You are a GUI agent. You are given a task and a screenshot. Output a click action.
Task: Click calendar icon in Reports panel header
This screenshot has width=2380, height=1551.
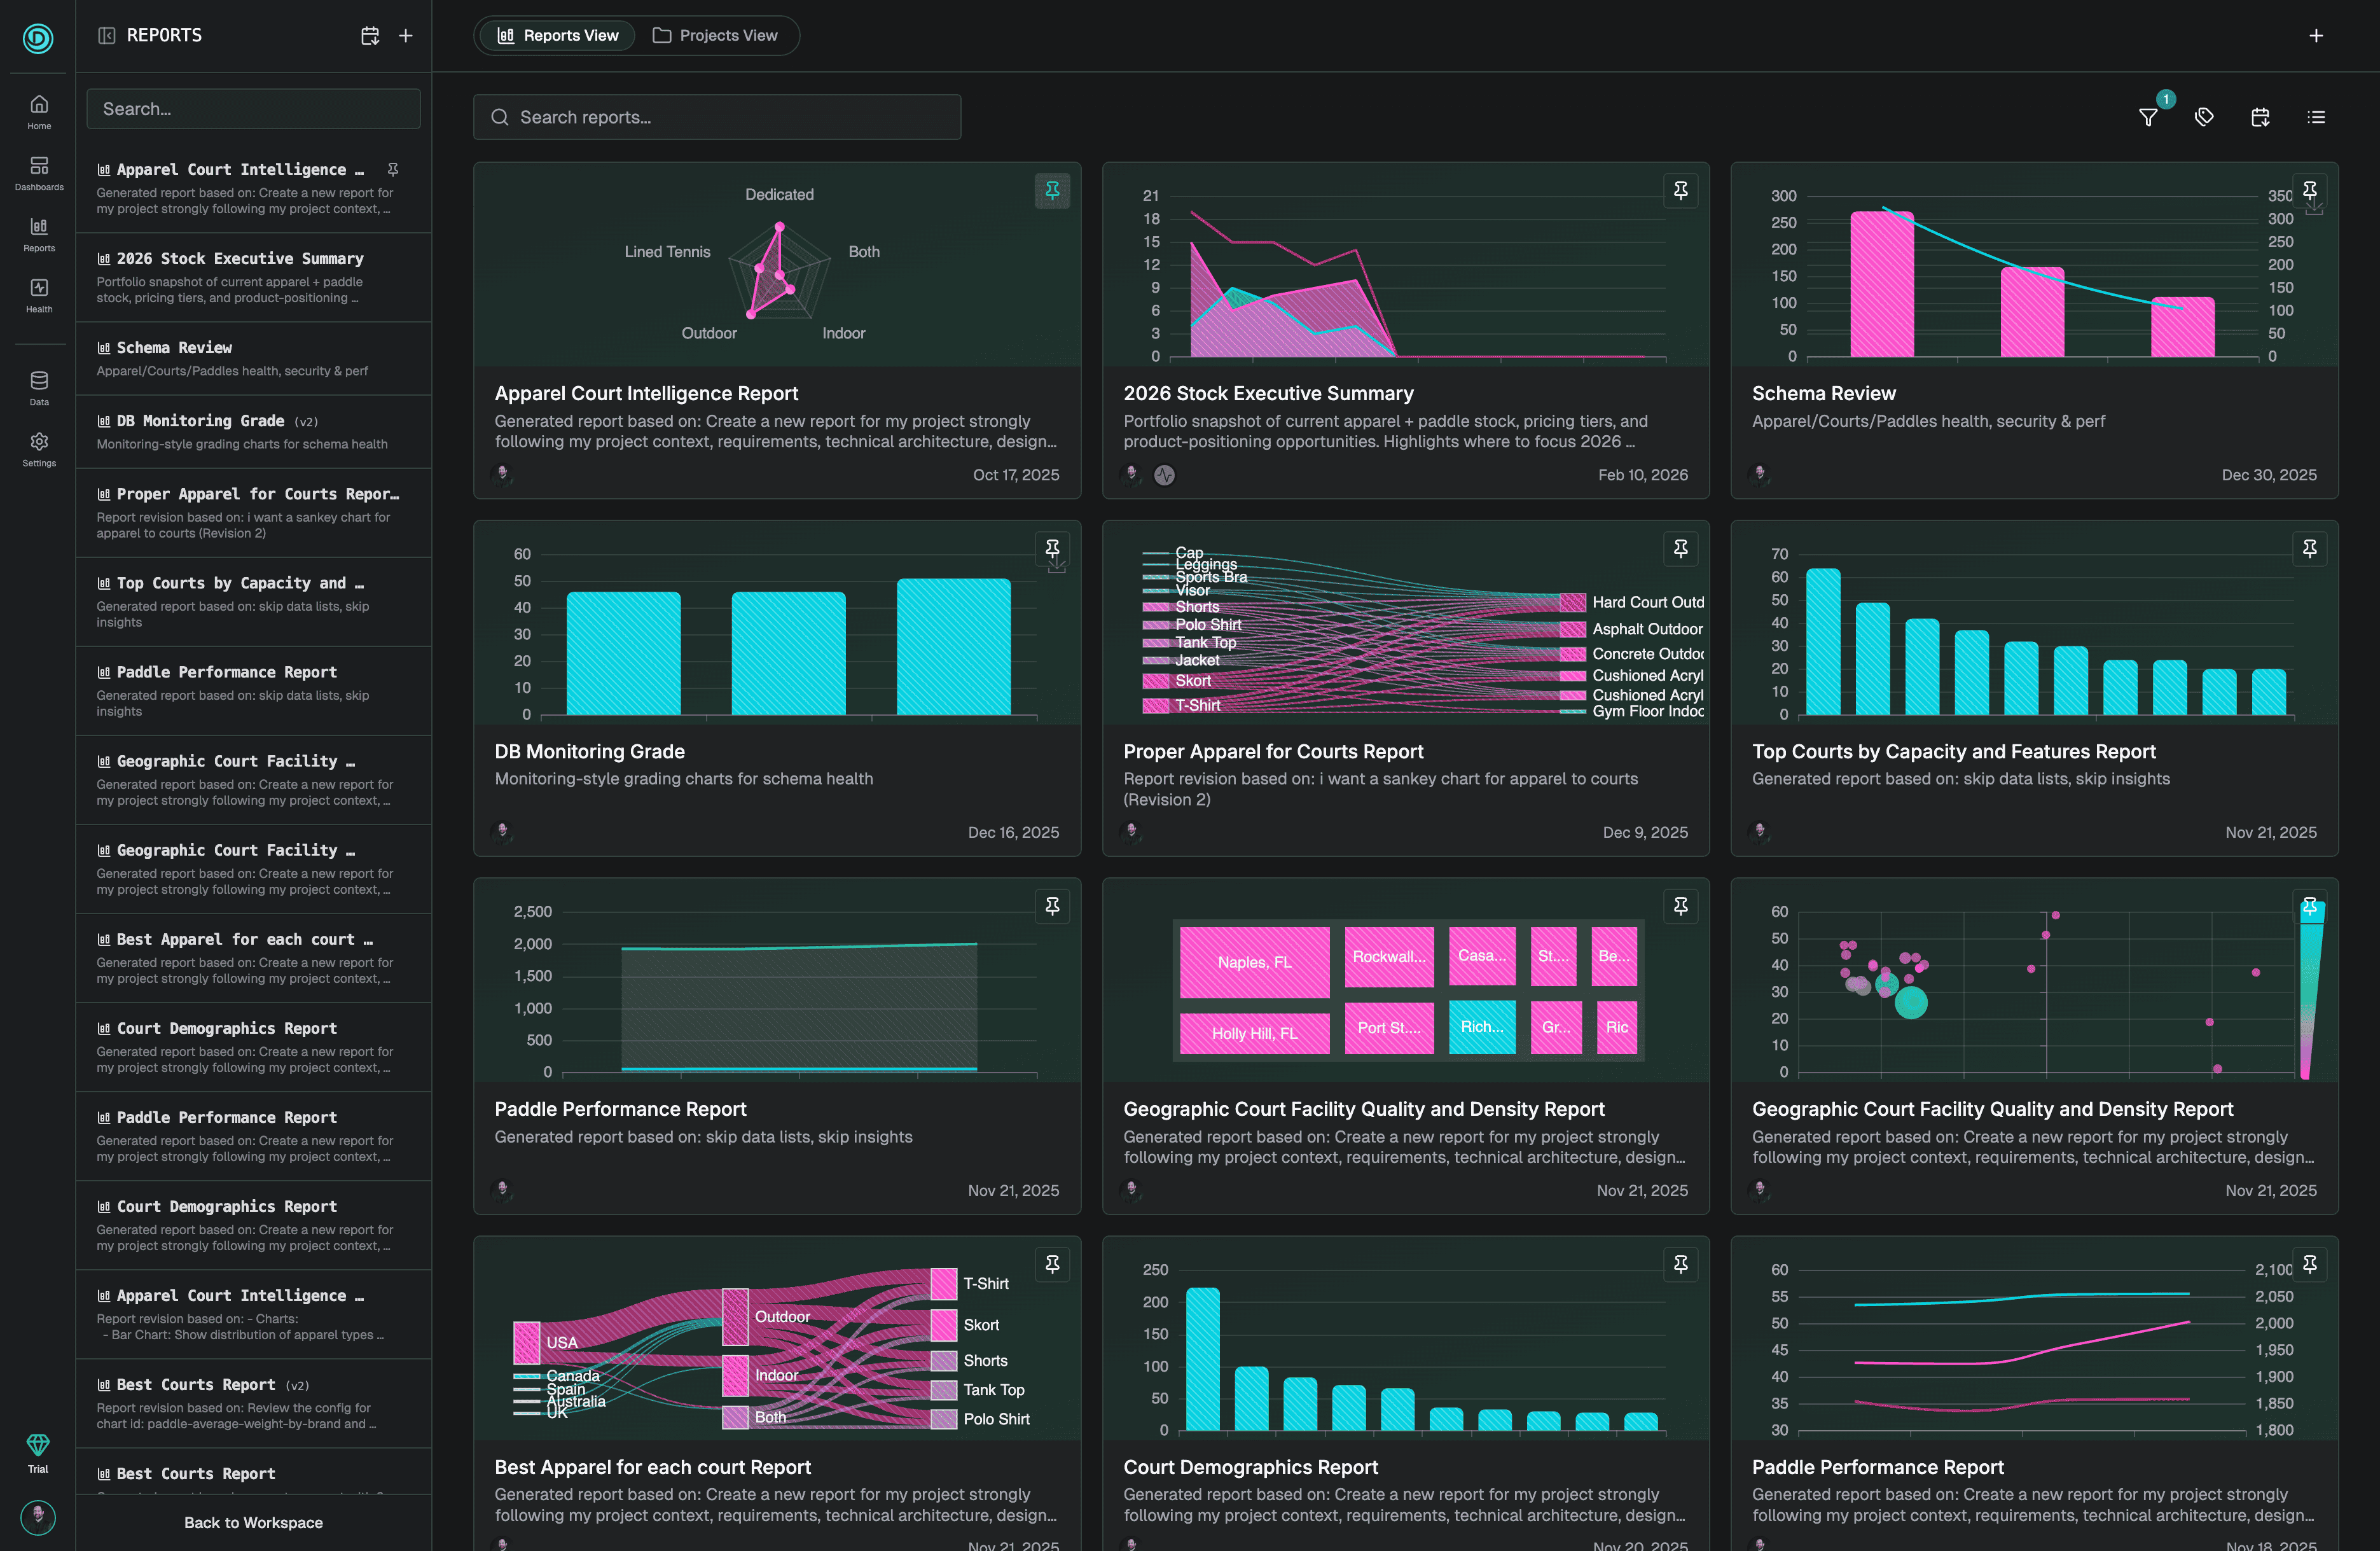(x=370, y=35)
